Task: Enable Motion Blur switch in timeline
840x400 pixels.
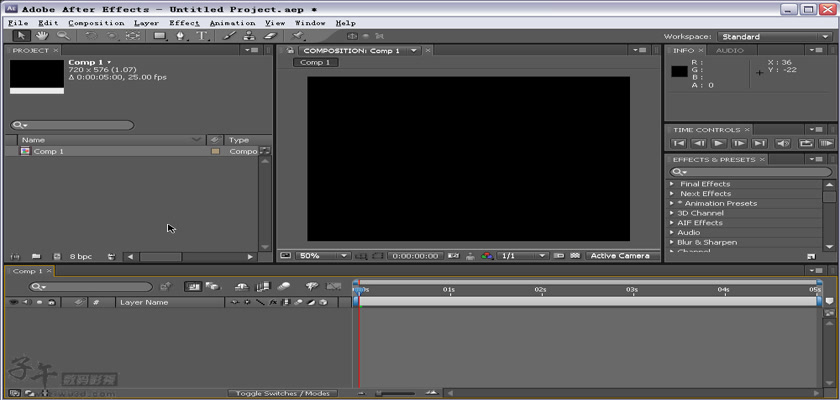Action: [284, 286]
